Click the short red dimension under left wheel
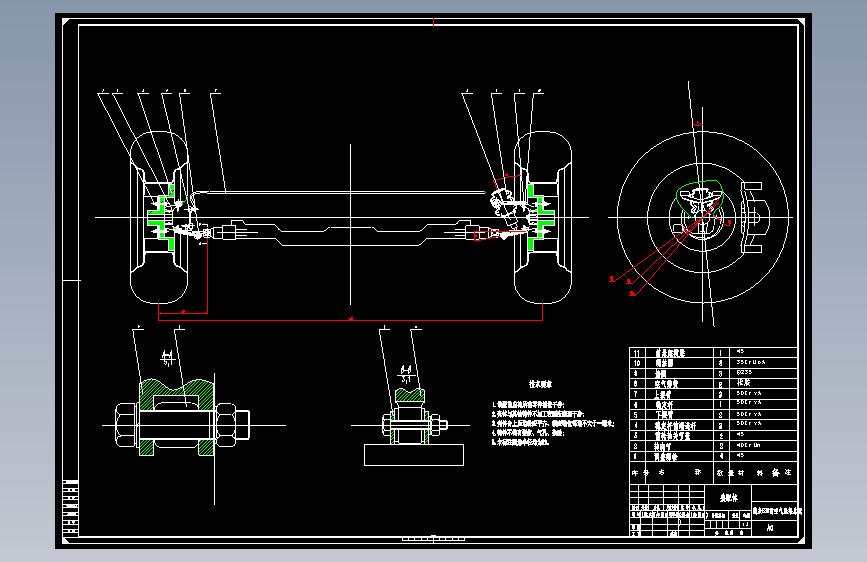867x562 pixels. pyautogui.click(x=183, y=313)
